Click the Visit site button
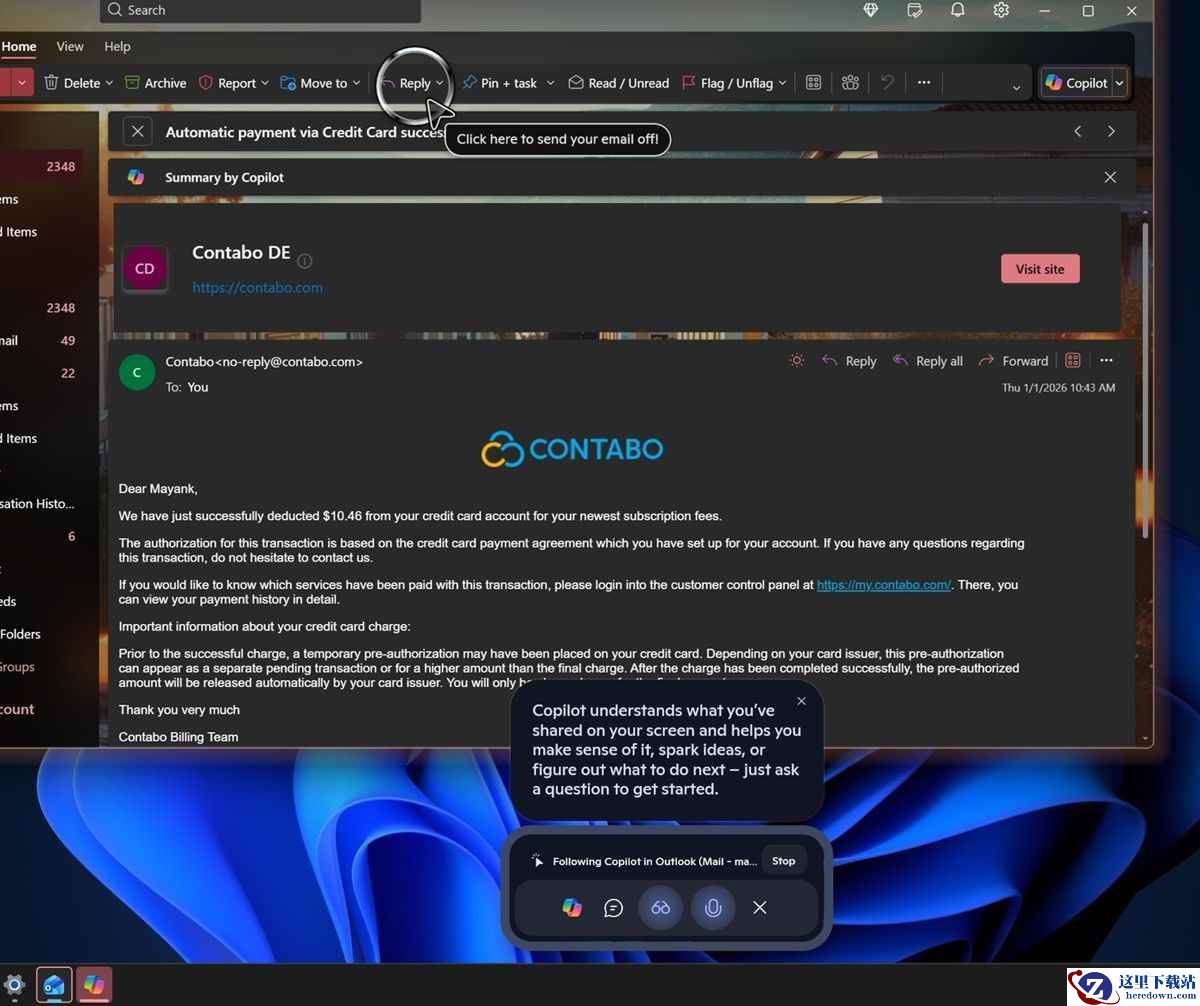The image size is (1200, 1006). point(1040,269)
